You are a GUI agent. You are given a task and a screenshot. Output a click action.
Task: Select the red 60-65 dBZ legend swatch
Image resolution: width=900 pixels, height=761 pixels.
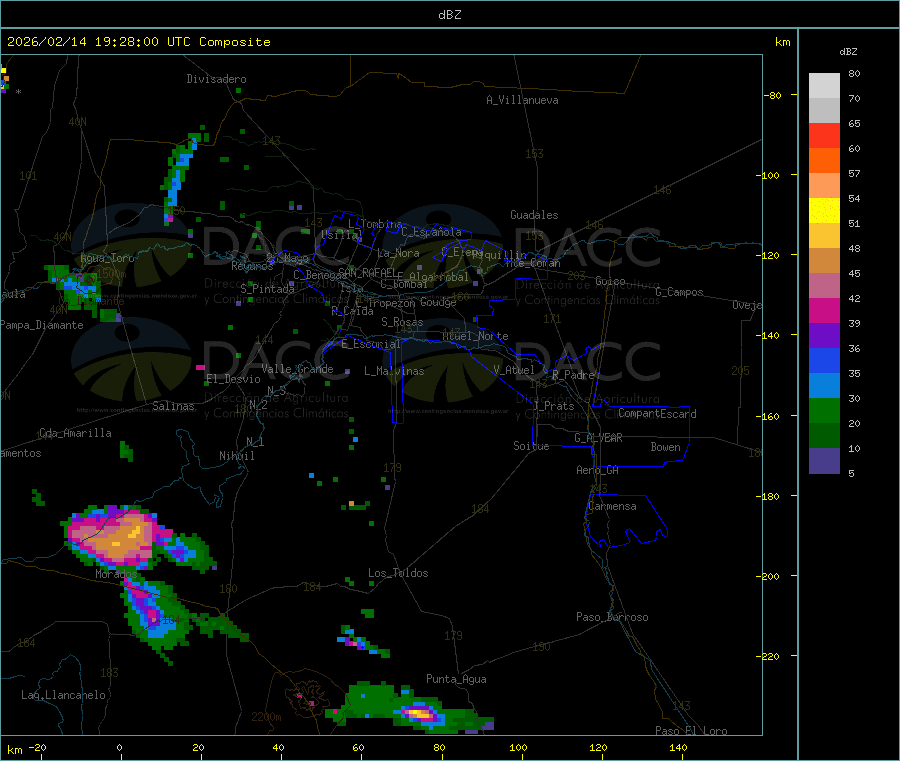pos(824,135)
